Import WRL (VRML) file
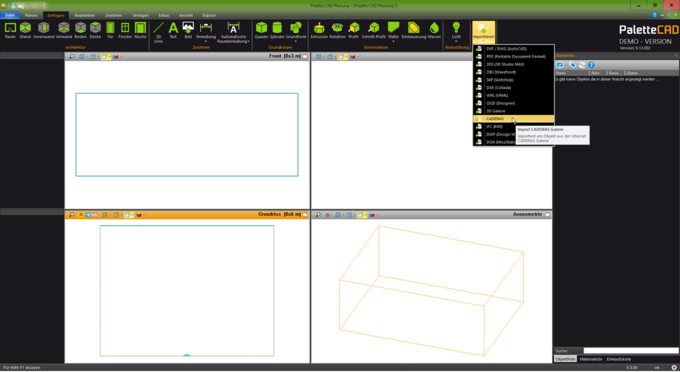The height and width of the screenshot is (372, 680). tap(513, 95)
